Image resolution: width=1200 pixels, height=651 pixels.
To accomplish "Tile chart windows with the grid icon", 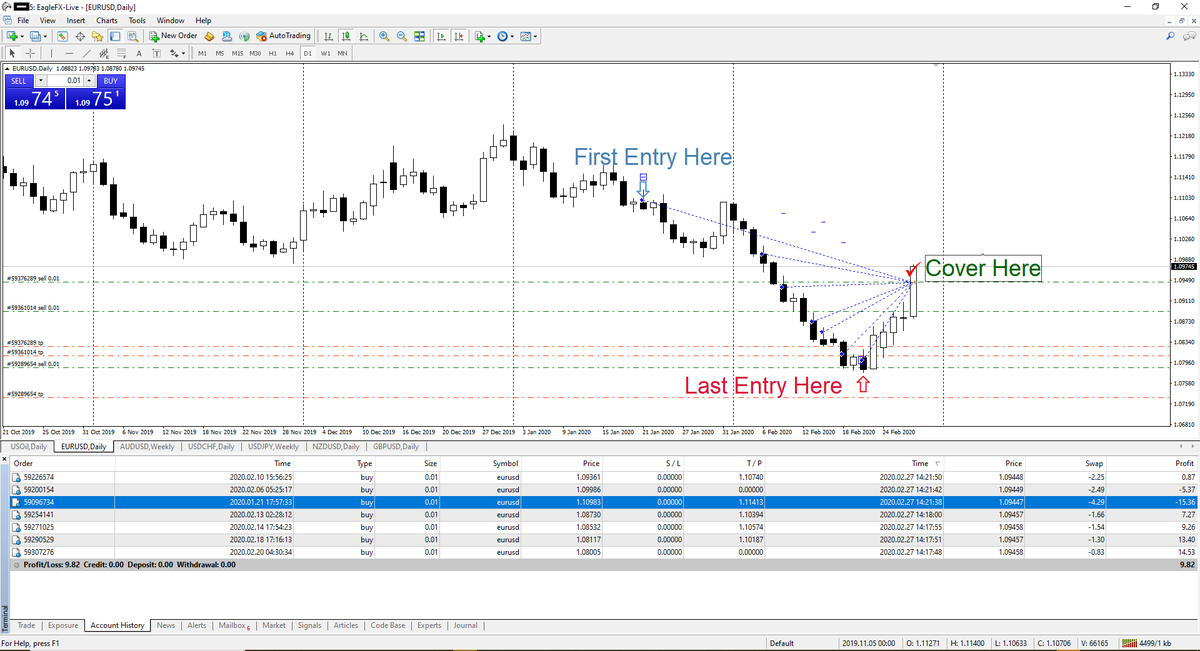I will (419, 36).
